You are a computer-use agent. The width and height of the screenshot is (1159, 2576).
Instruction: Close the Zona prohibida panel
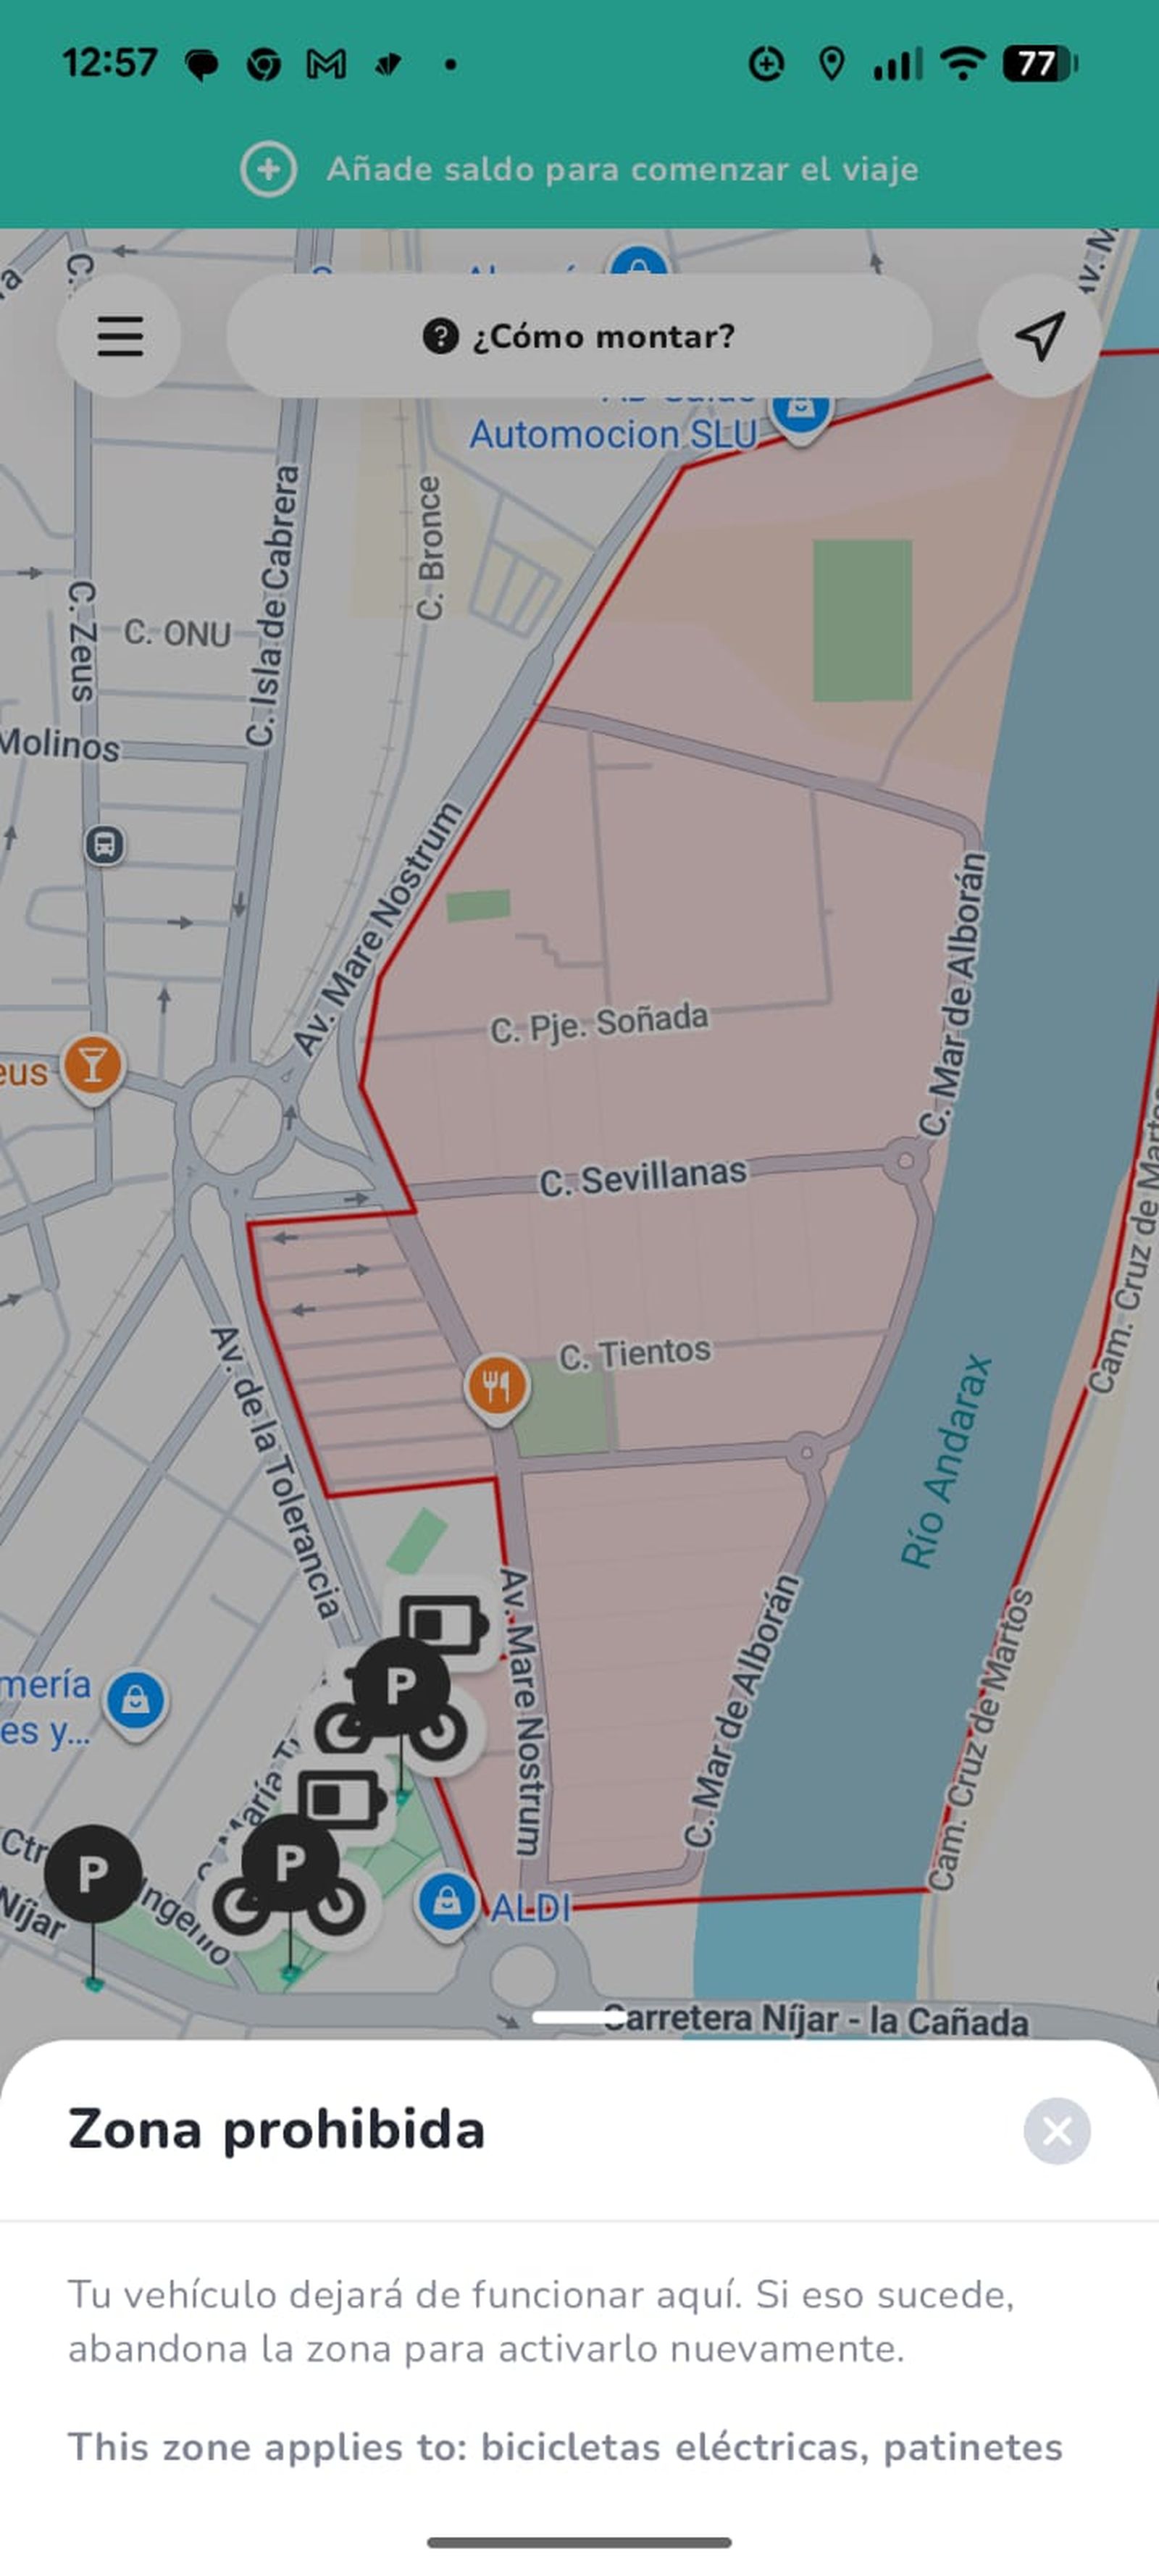point(1057,2131)
